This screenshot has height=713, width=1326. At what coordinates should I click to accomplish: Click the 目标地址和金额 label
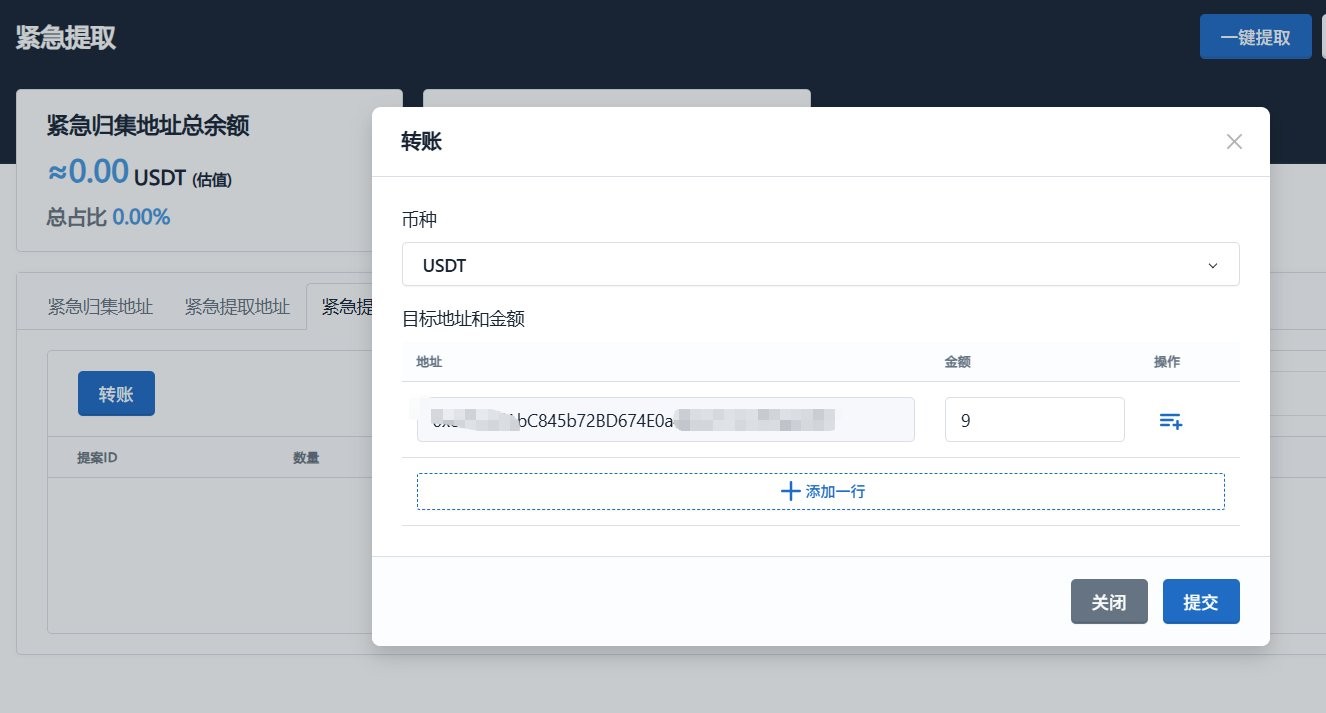(x=463, y=319)
